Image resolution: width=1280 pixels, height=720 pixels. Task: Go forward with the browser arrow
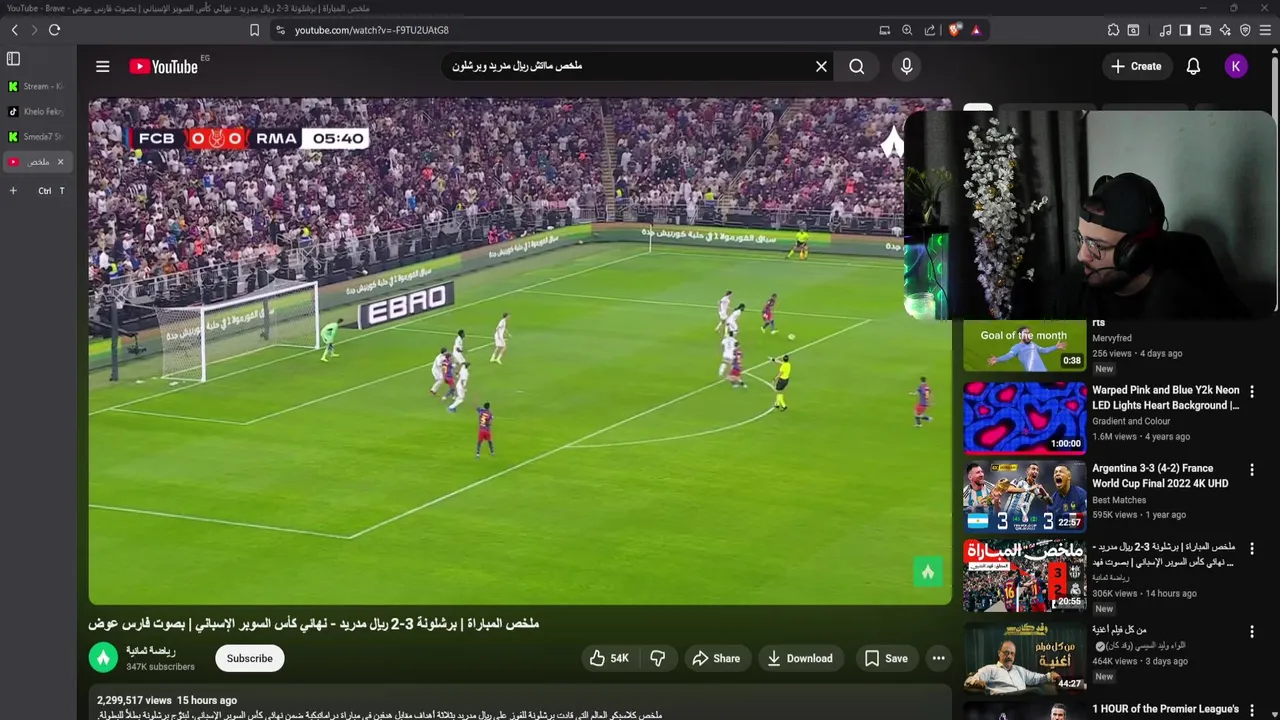click(34, 30)
